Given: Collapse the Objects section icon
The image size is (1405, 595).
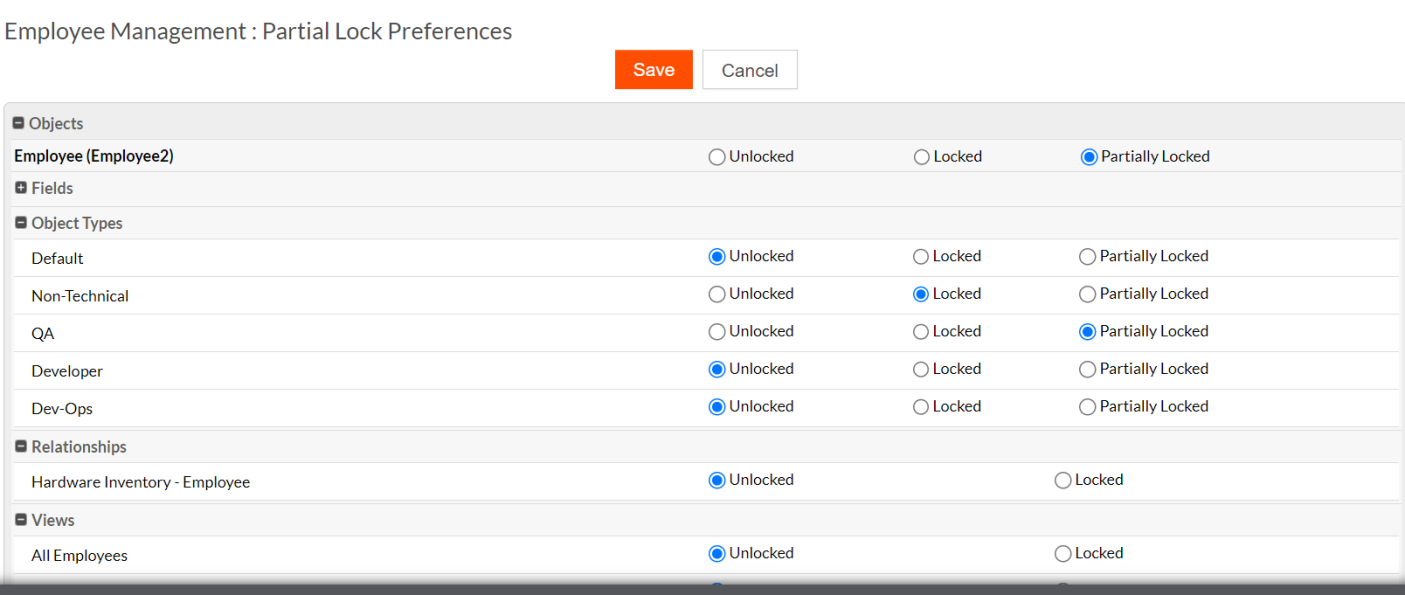Looking at the screenshot, I should click(19, 124).
